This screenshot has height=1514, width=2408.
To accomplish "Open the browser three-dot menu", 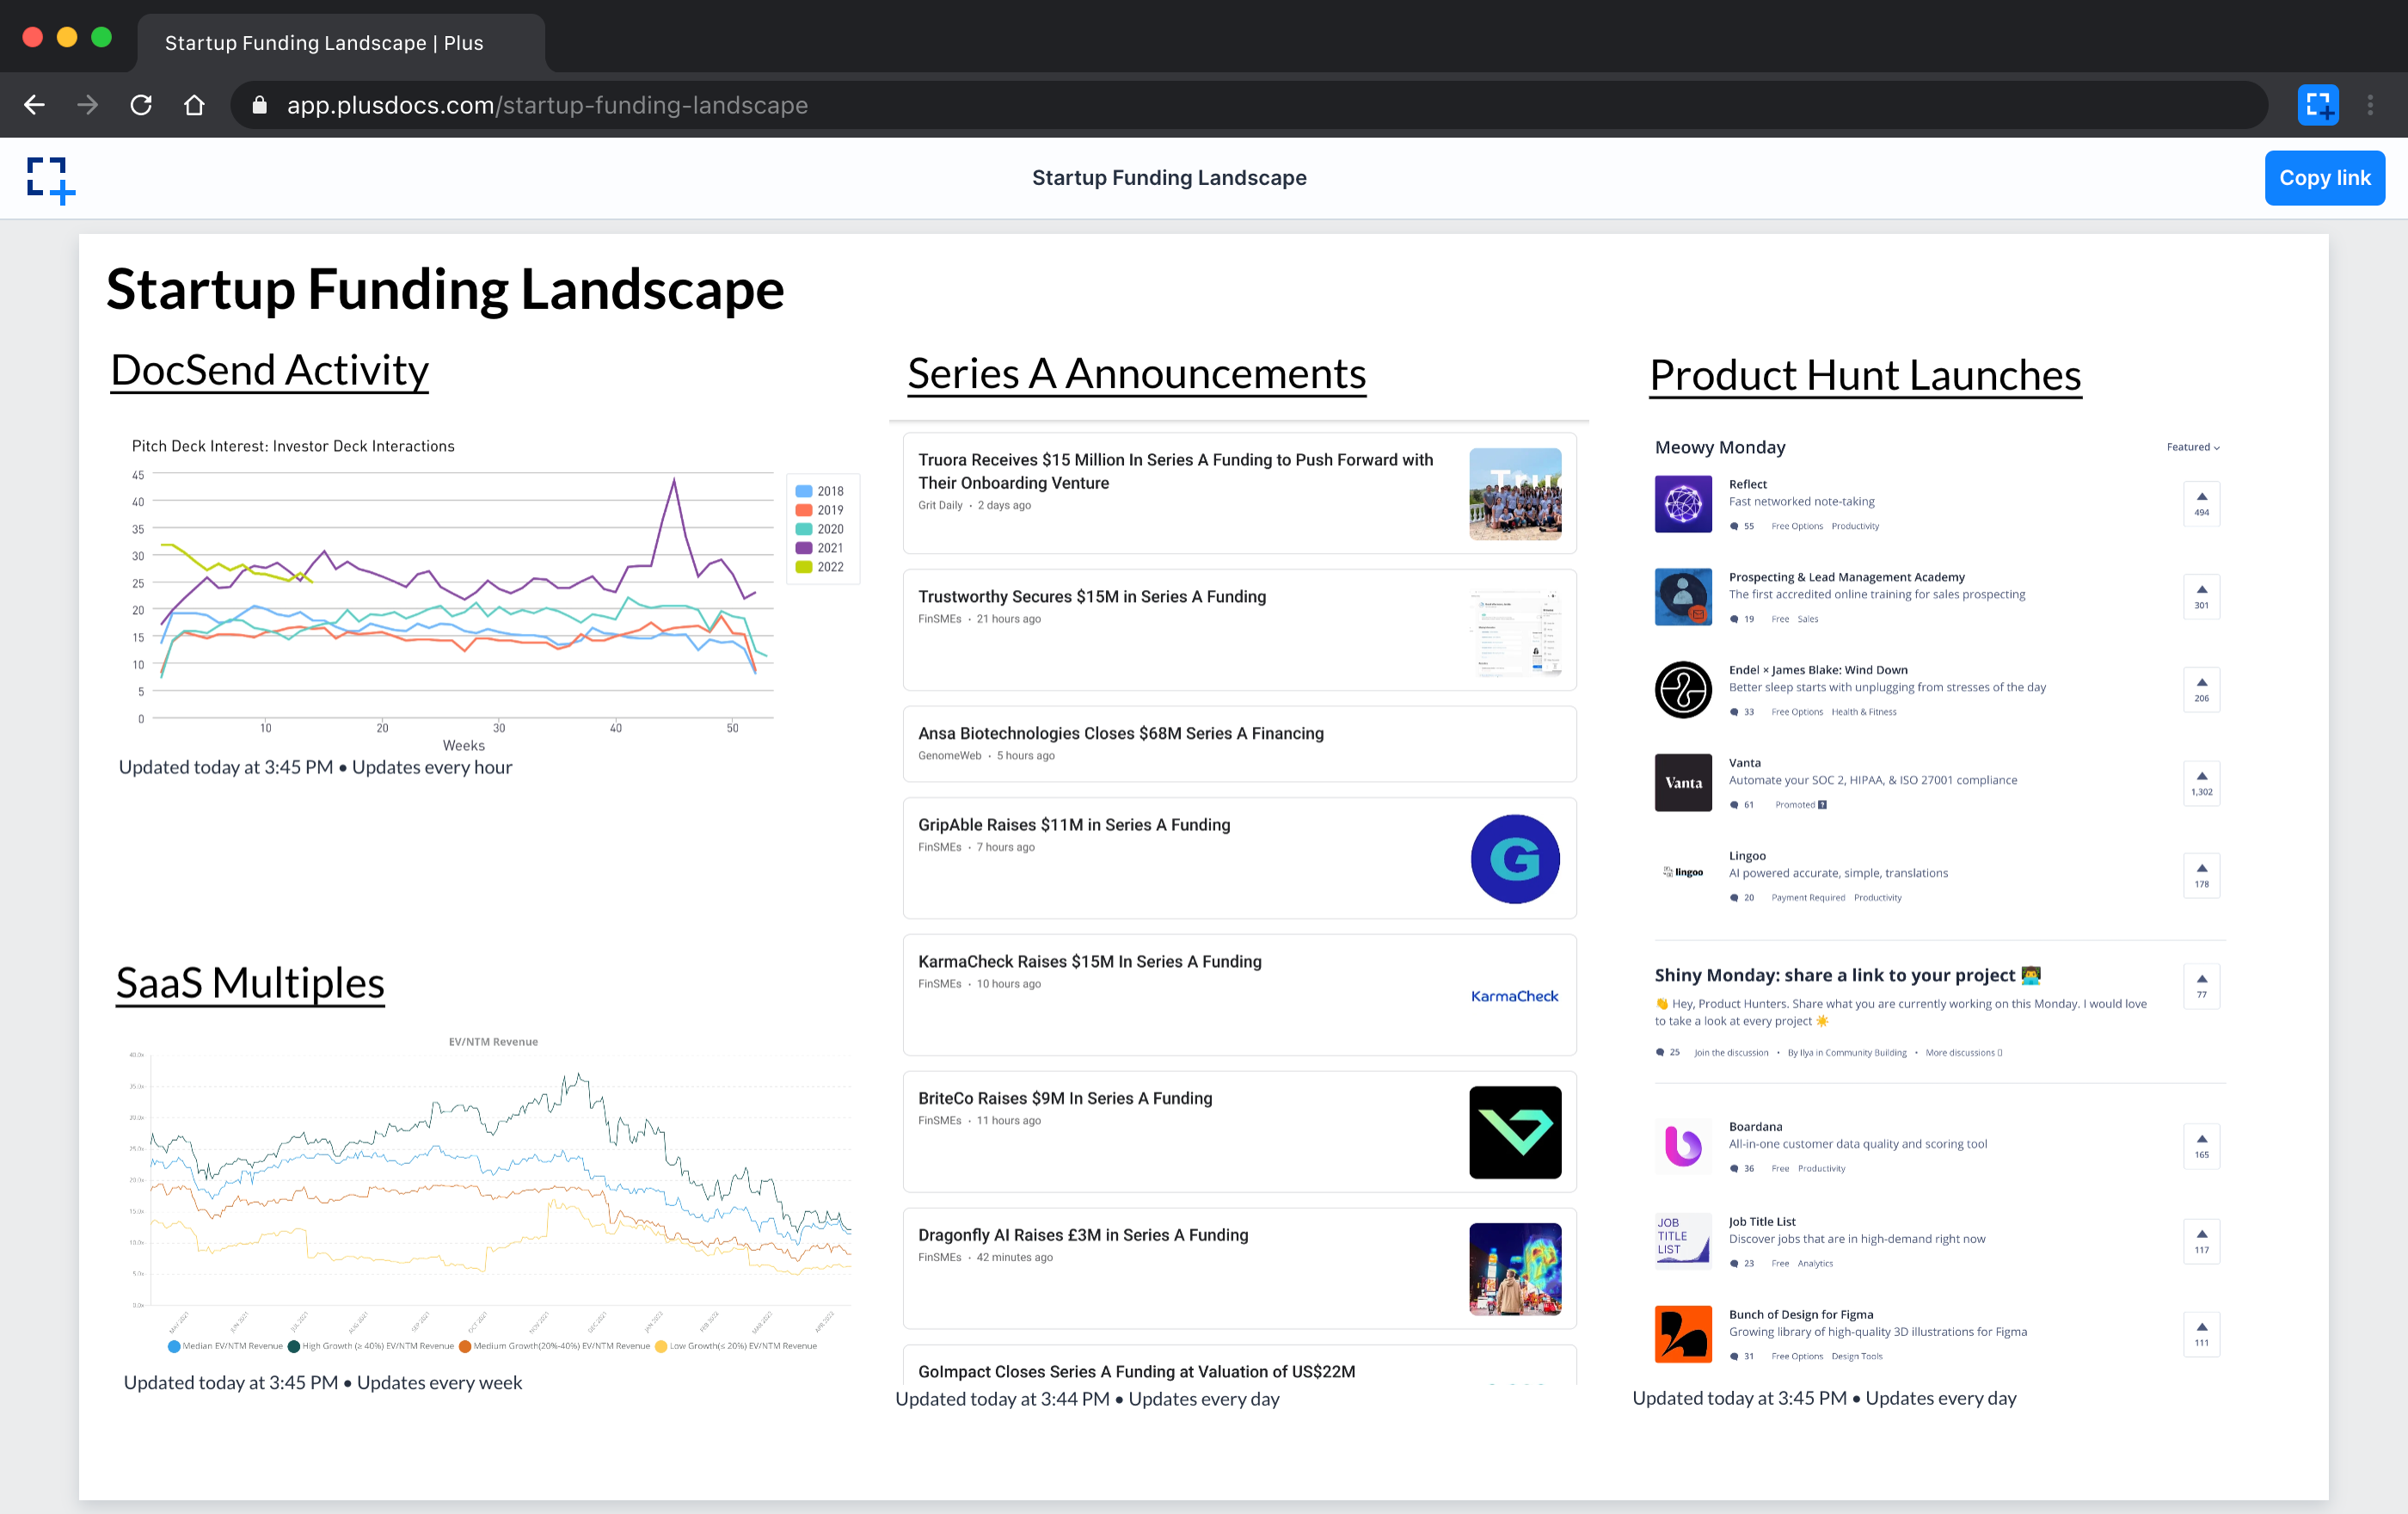I will tap(2370, 105).
